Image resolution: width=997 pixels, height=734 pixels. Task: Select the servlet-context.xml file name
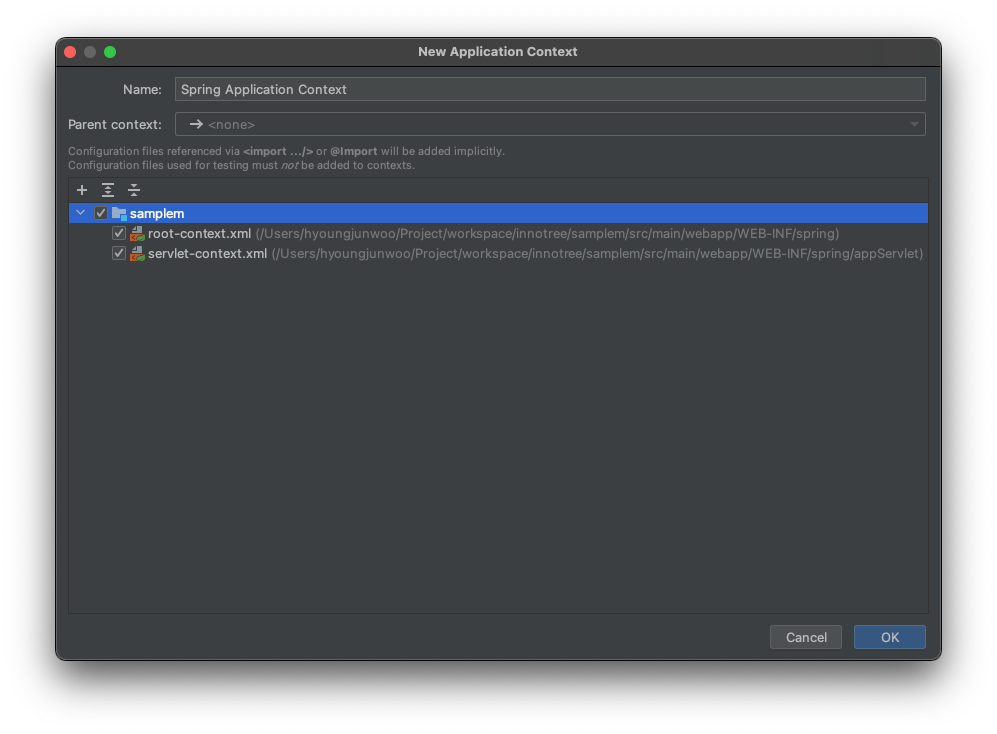[x=207, y=254]
